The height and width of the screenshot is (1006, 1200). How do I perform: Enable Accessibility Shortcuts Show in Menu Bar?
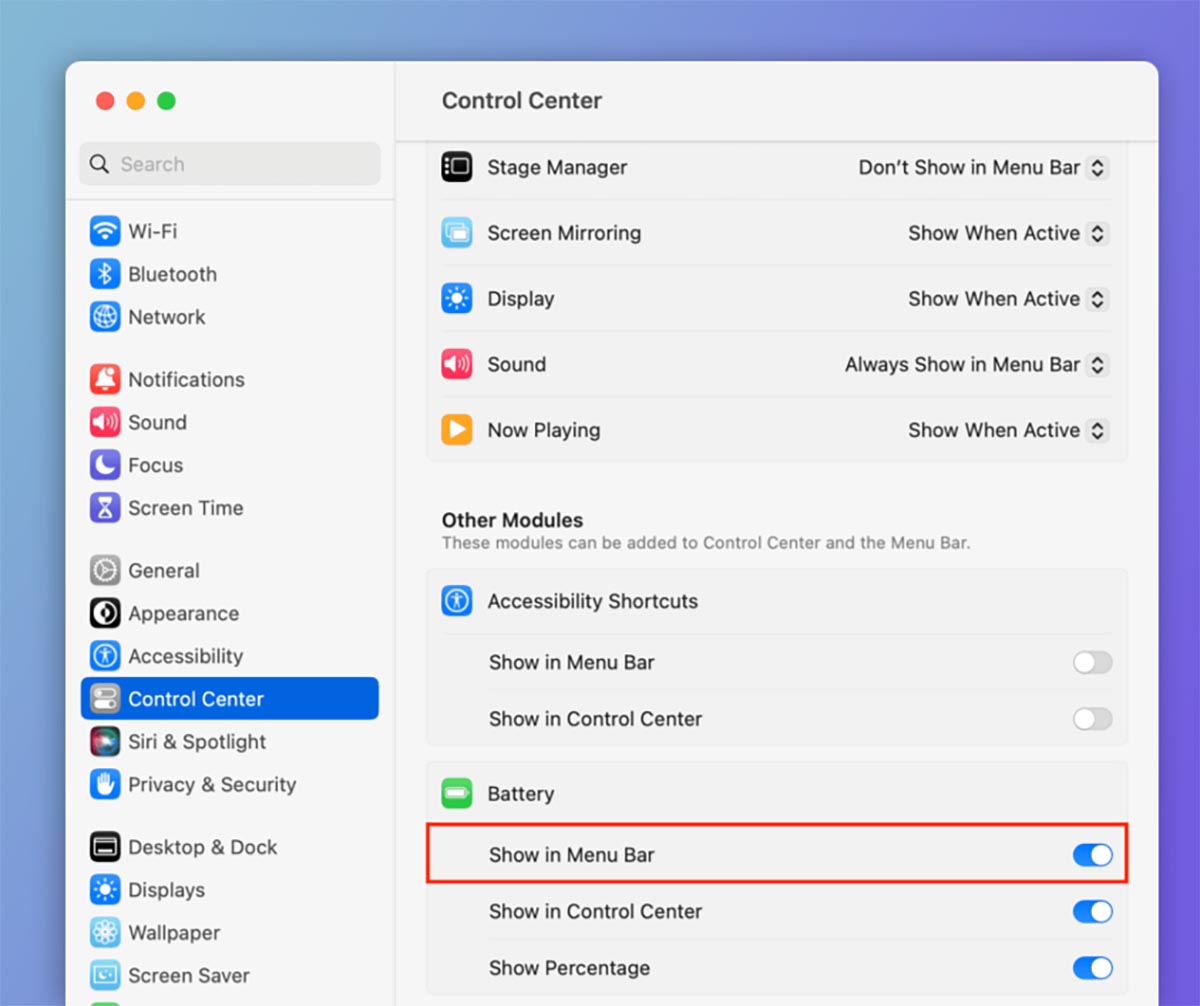click(x=1092, y=662)
